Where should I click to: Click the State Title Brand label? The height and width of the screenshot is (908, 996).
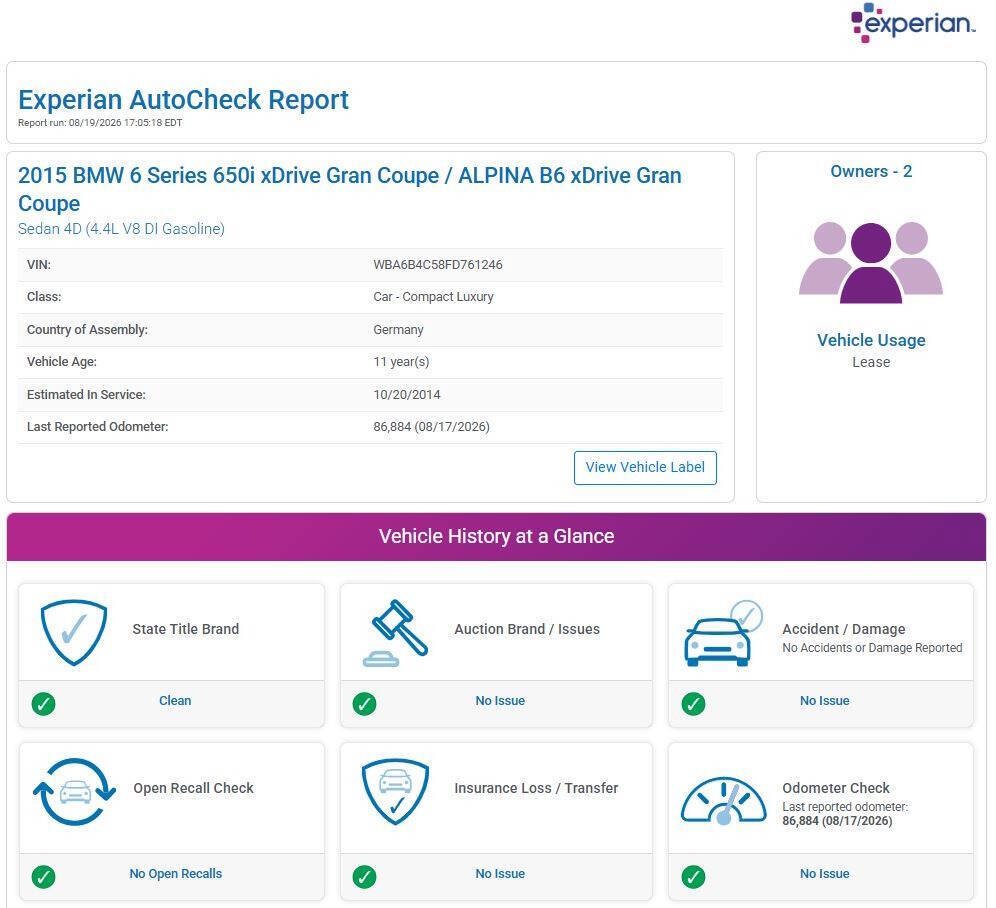coord(185,629)
